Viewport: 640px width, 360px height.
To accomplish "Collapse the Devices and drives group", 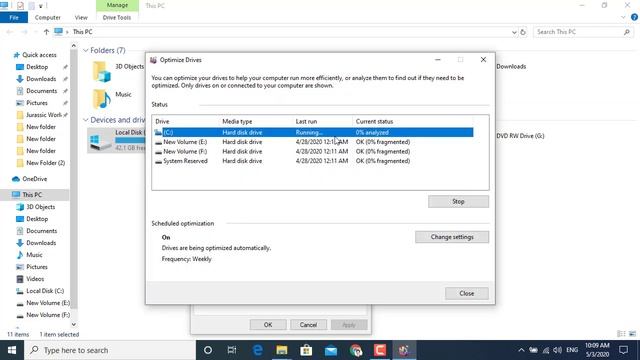I will click(x=86, y=120).
